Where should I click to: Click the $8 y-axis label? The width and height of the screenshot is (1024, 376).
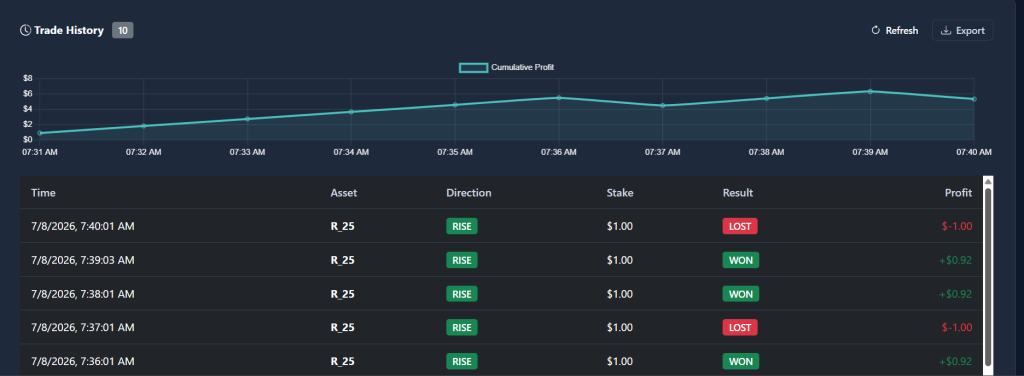[x=27, y=78]
